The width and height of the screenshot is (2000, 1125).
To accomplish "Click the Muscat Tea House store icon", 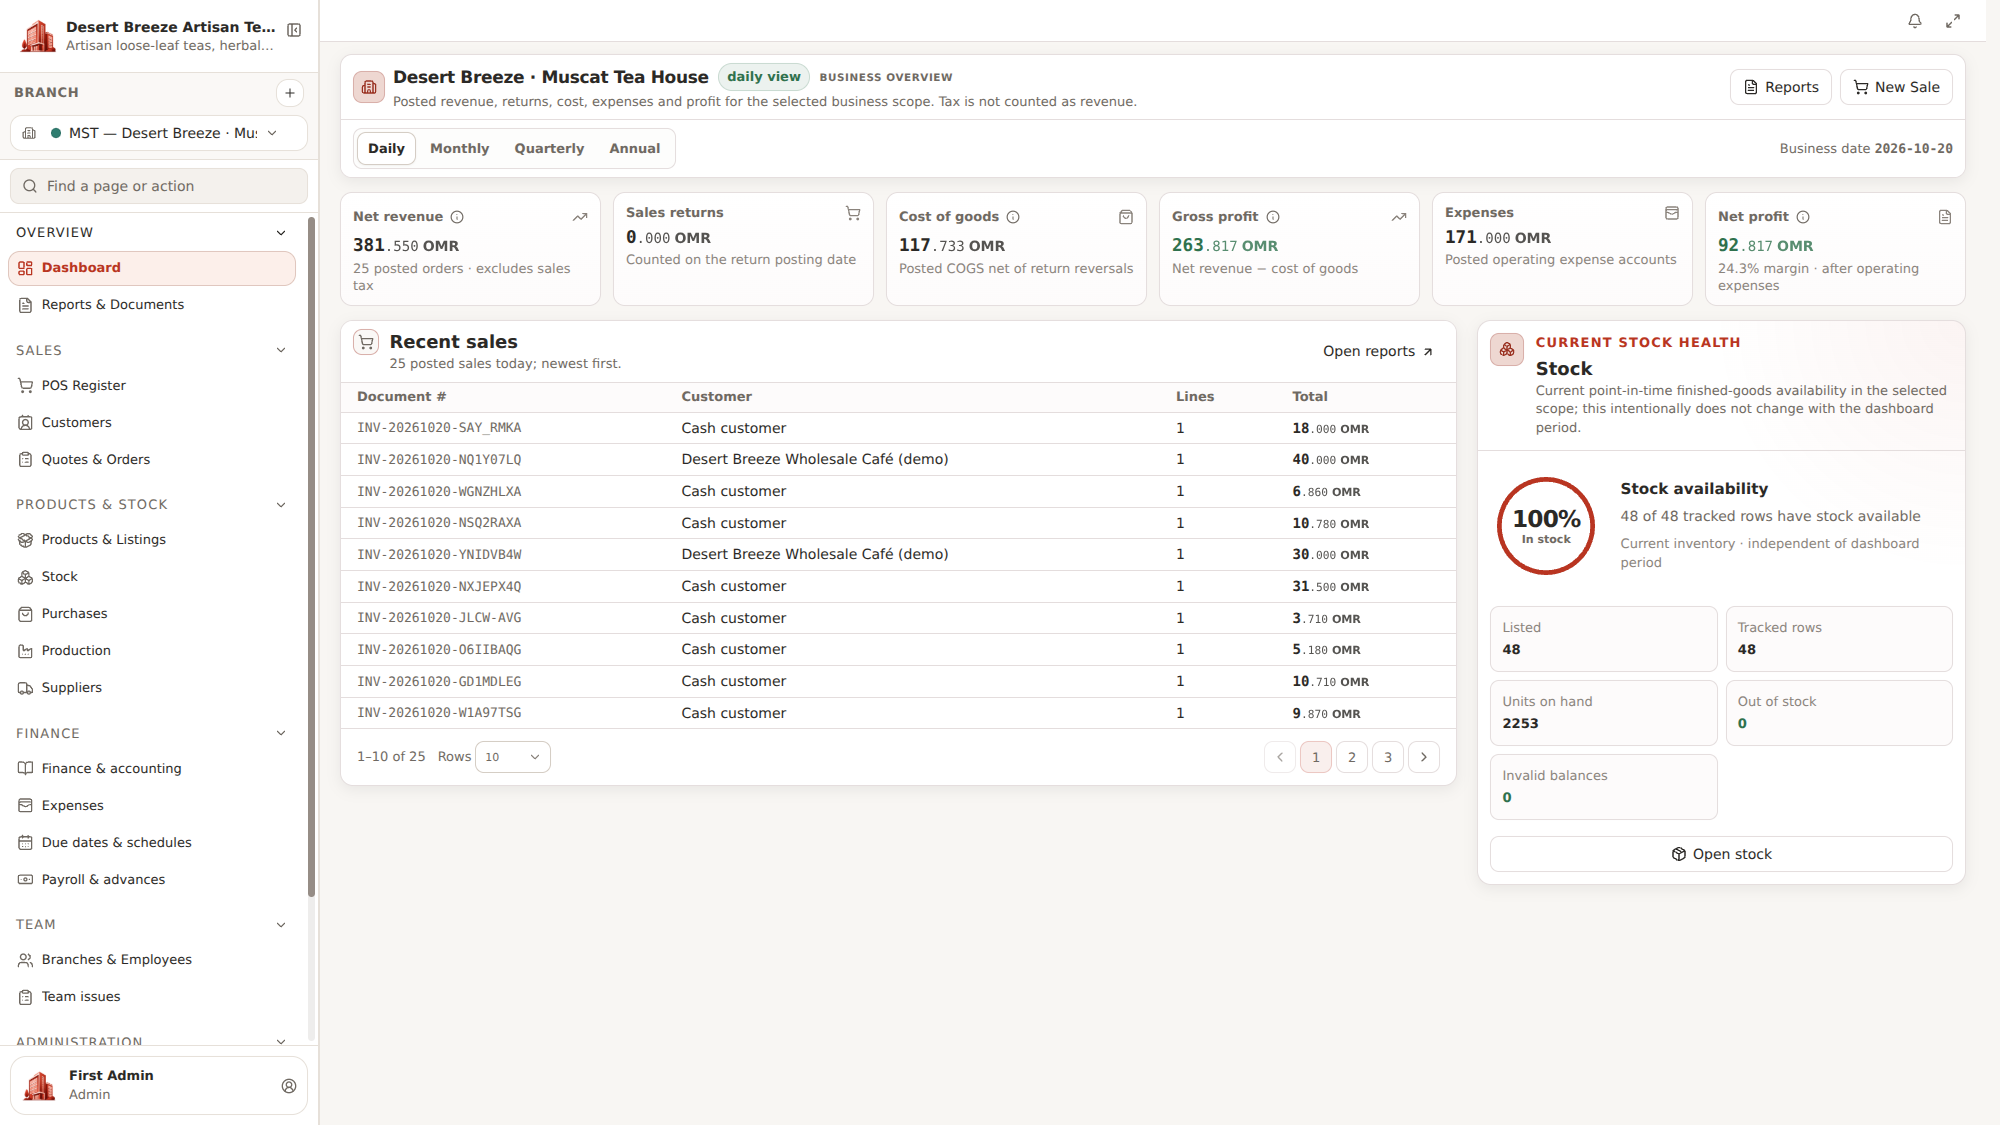I will [x=369, y=87].
